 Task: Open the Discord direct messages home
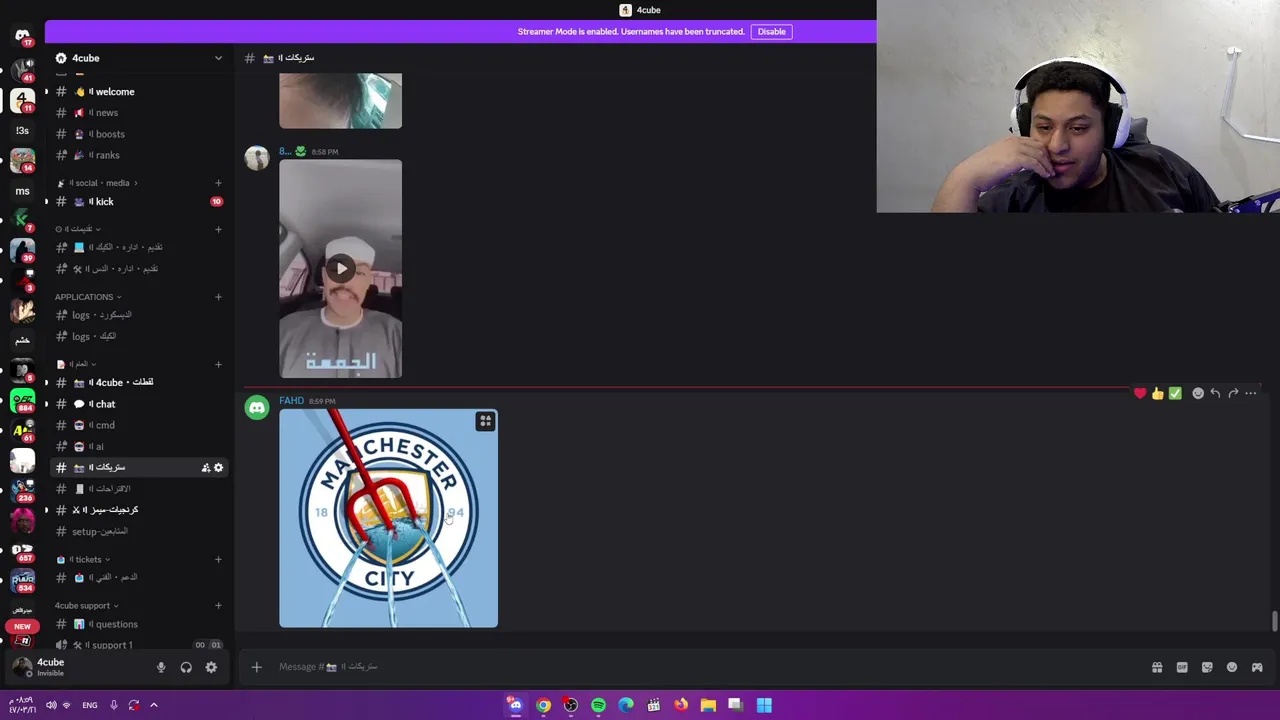click(22, 36)
